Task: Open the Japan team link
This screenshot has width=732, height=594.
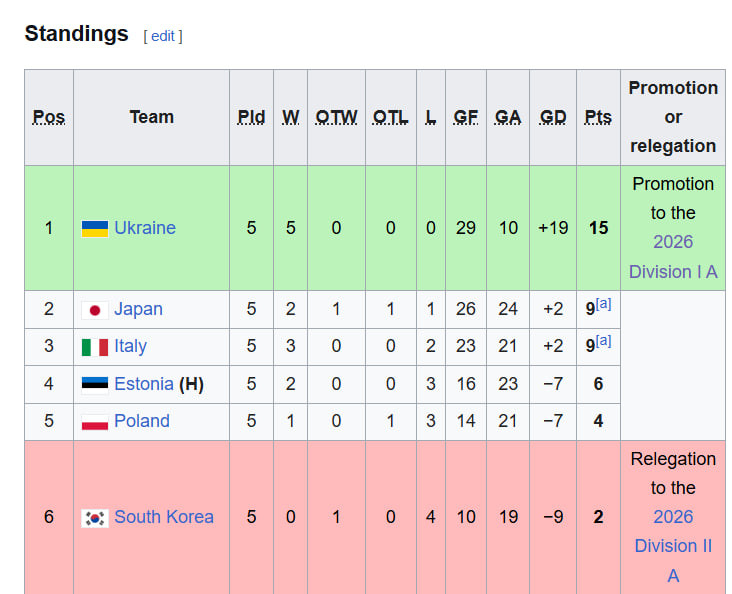Action: point(138,309)
